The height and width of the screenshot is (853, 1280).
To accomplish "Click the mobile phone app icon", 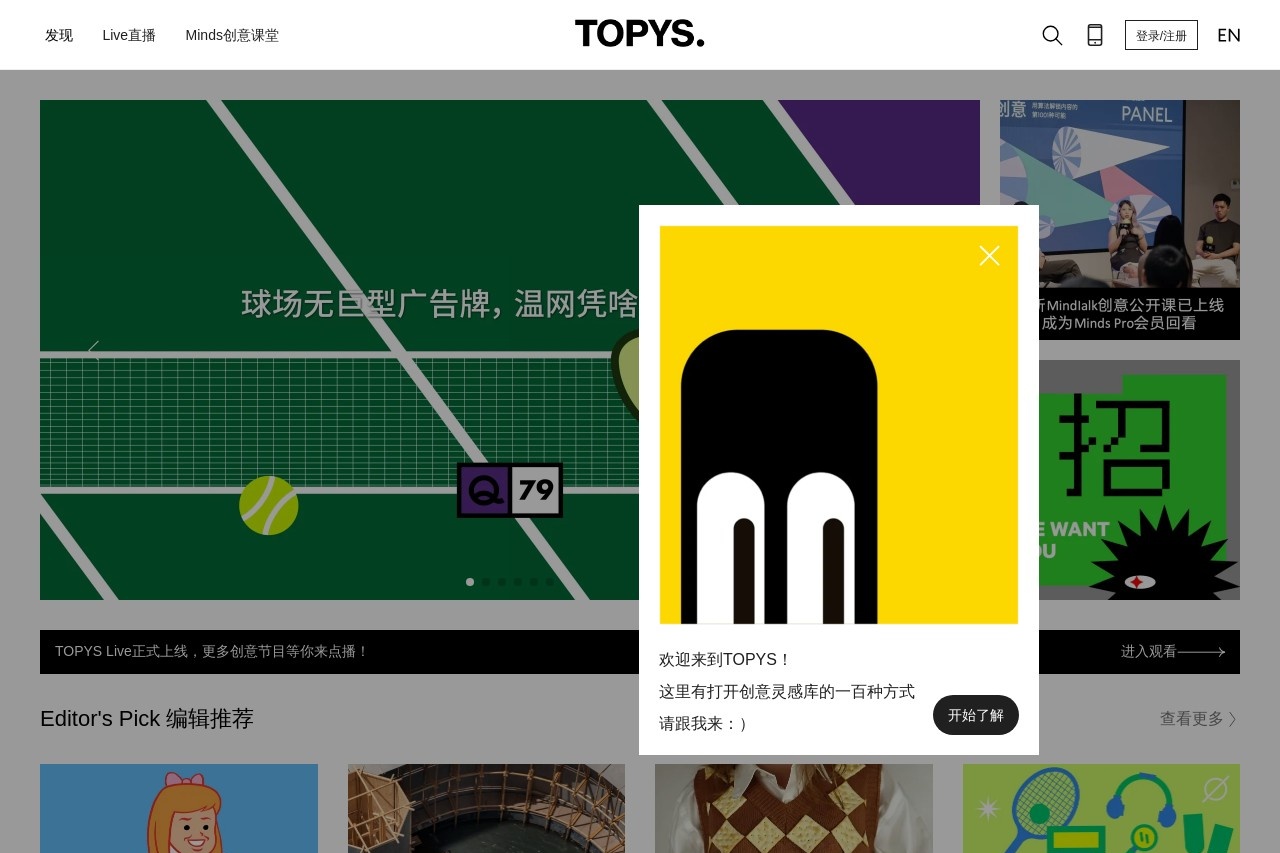I will click(x=1095, y=35).
